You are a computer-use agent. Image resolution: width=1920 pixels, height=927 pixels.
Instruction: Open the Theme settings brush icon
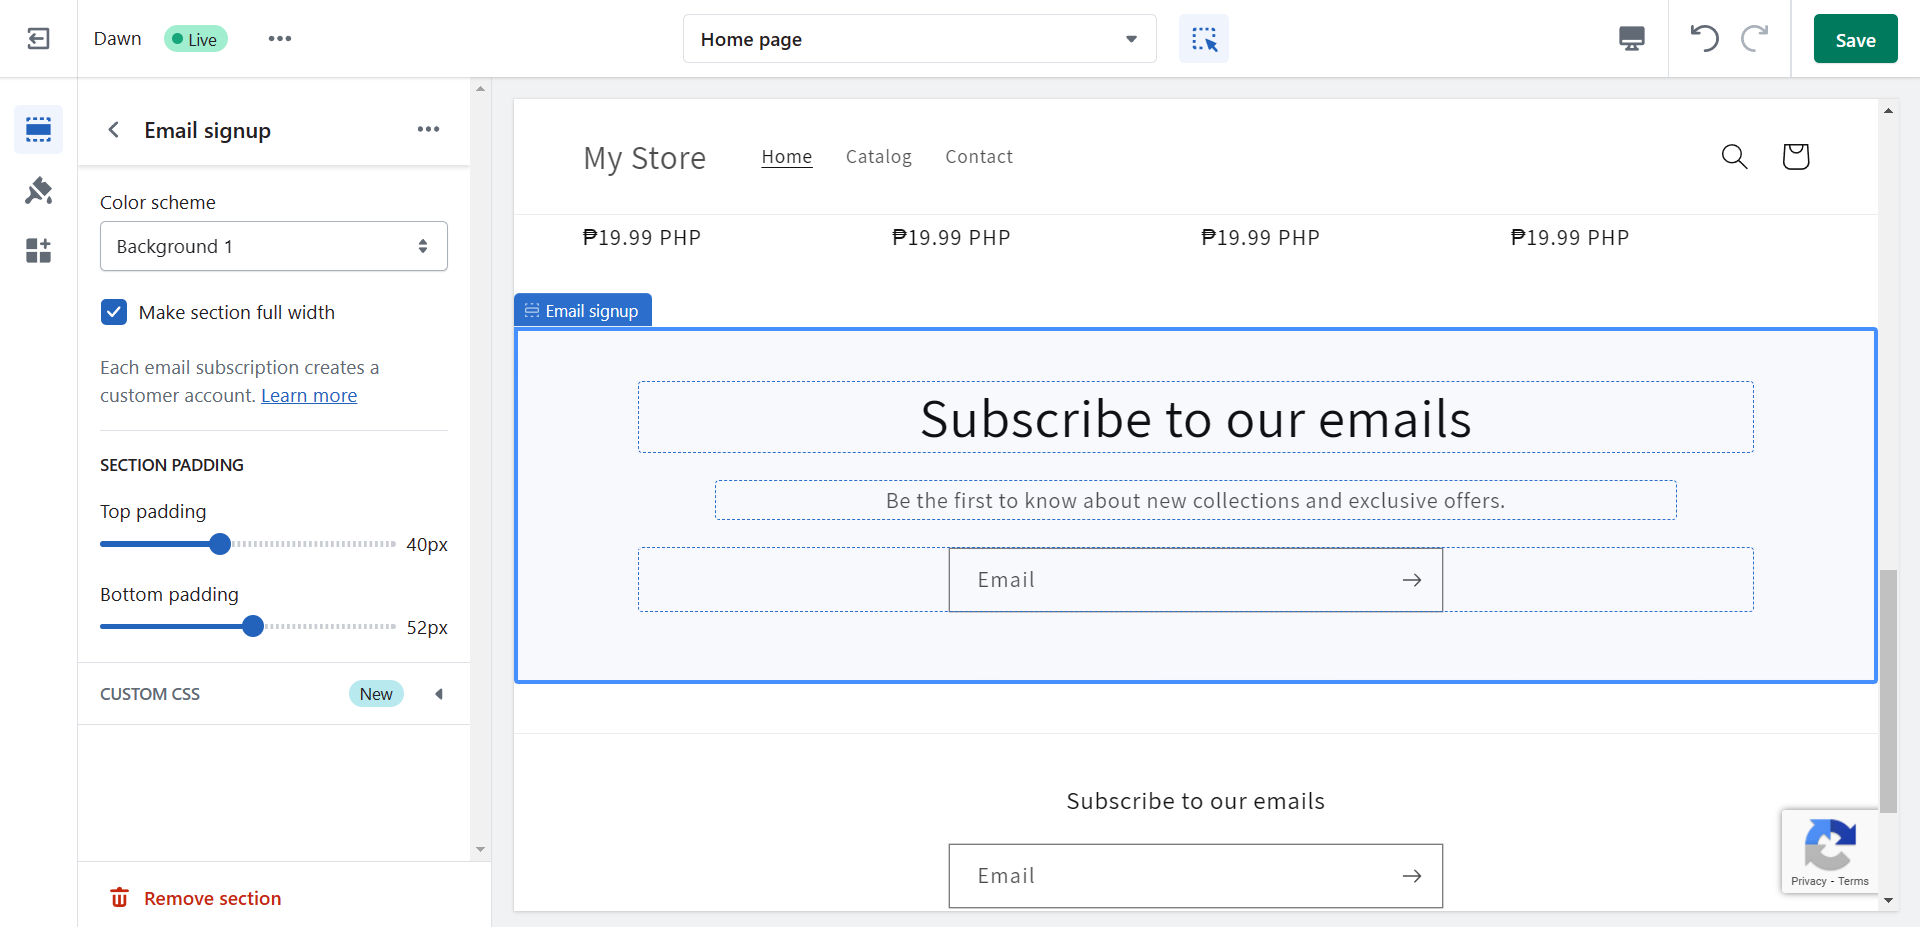(x=38, y=190)
